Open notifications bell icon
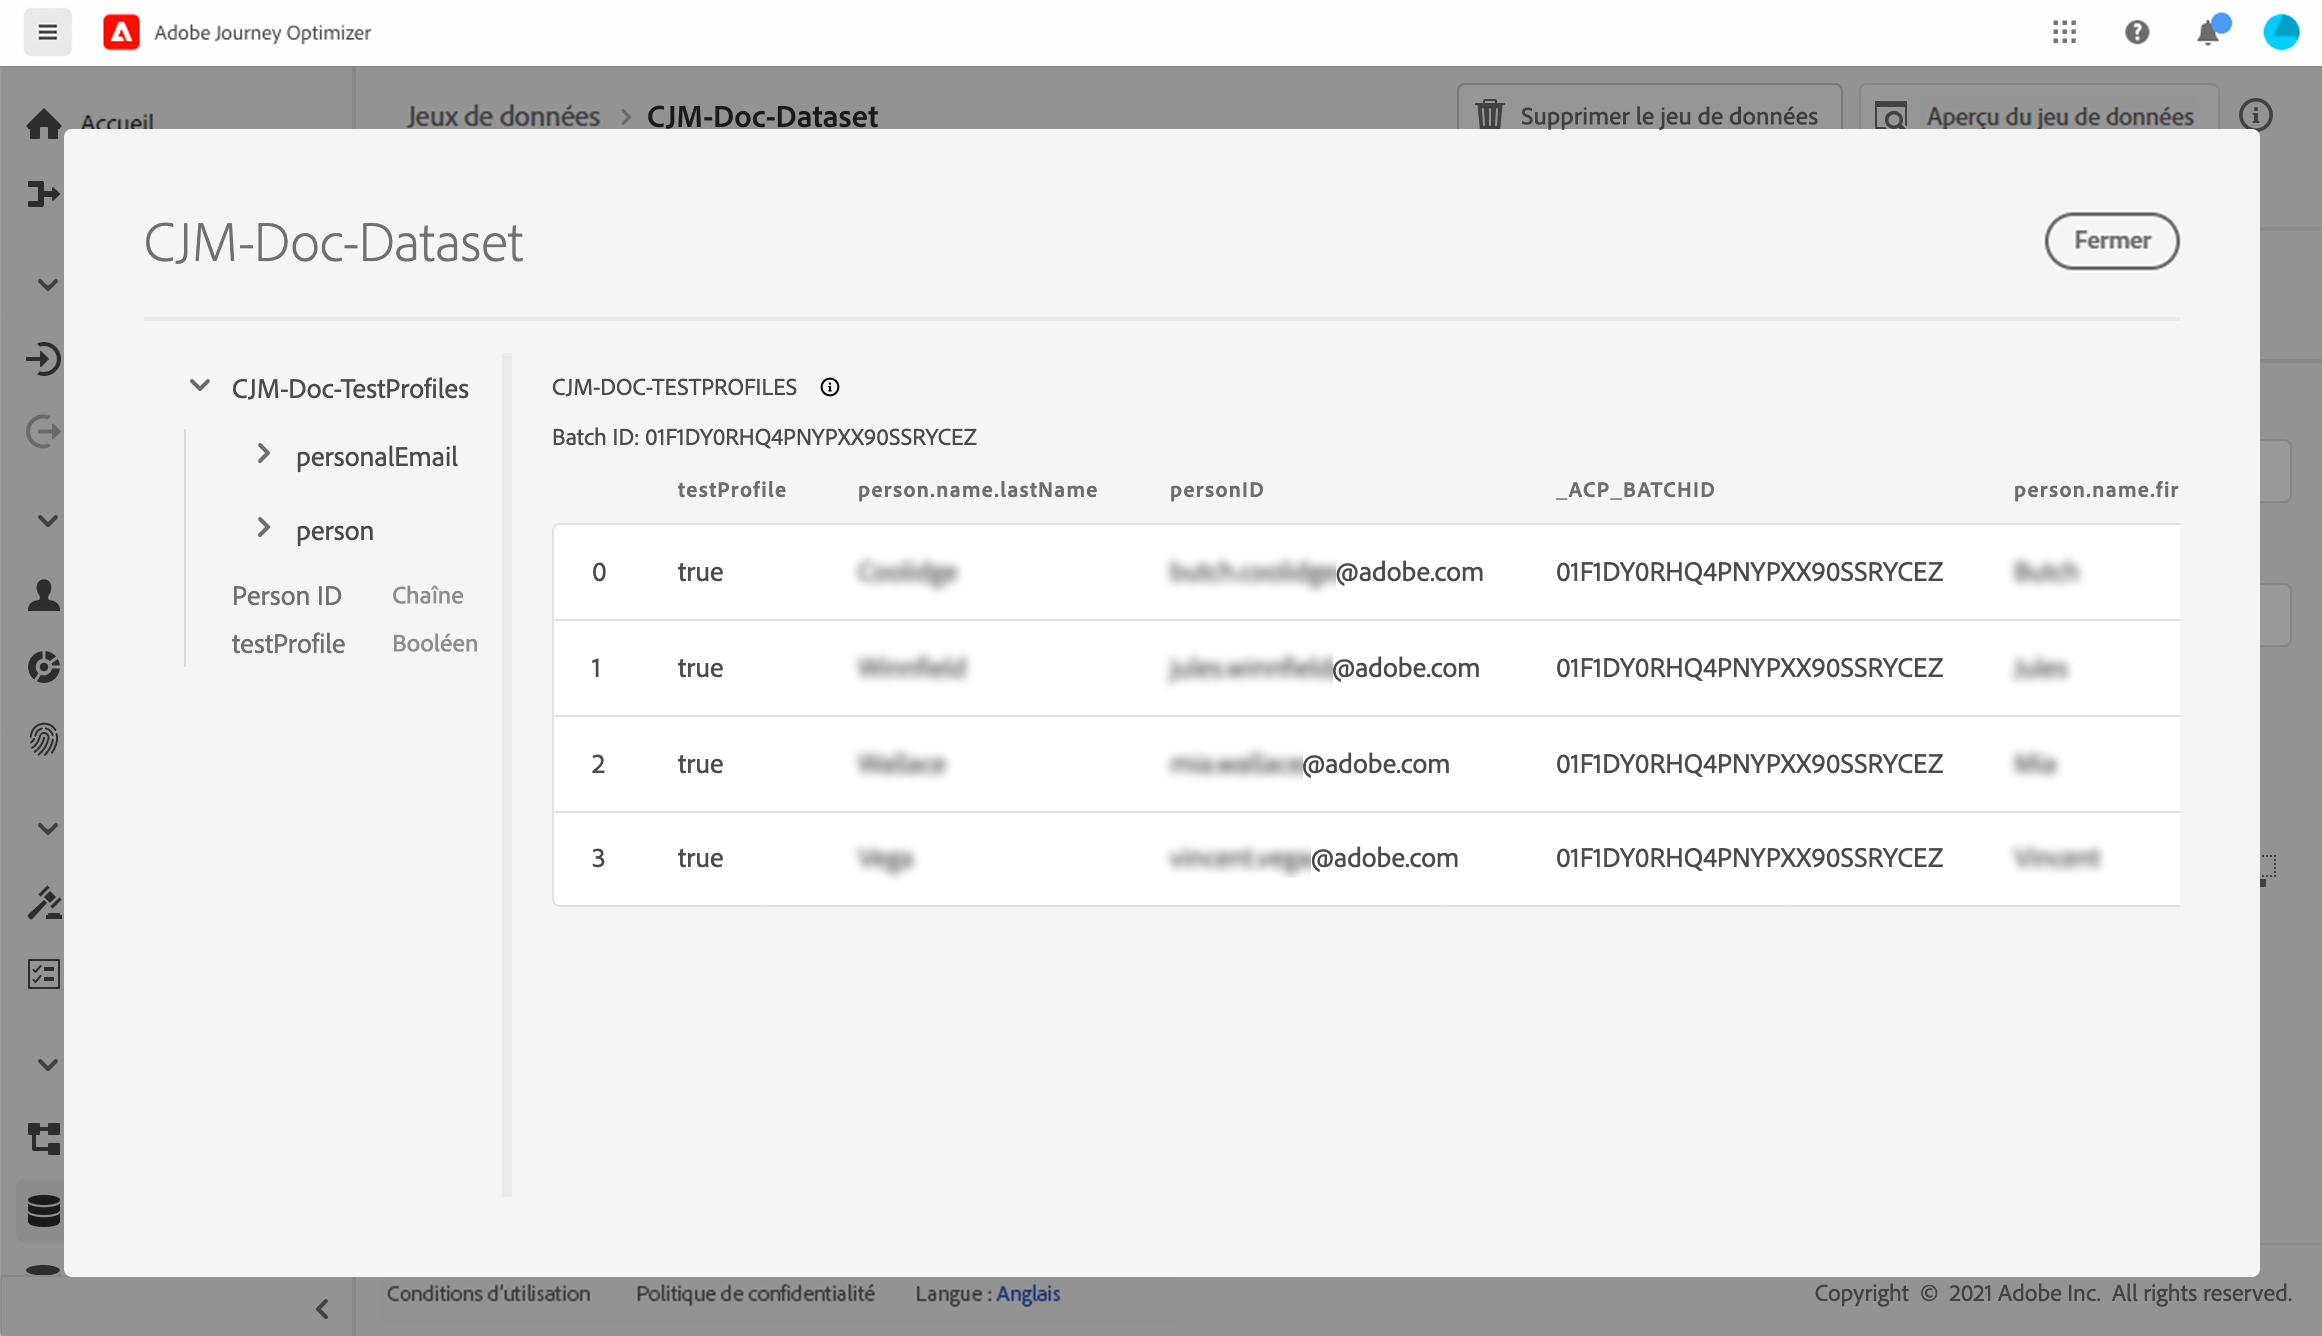Viewport: 2322px width, 1336px height. [2208, 33]
